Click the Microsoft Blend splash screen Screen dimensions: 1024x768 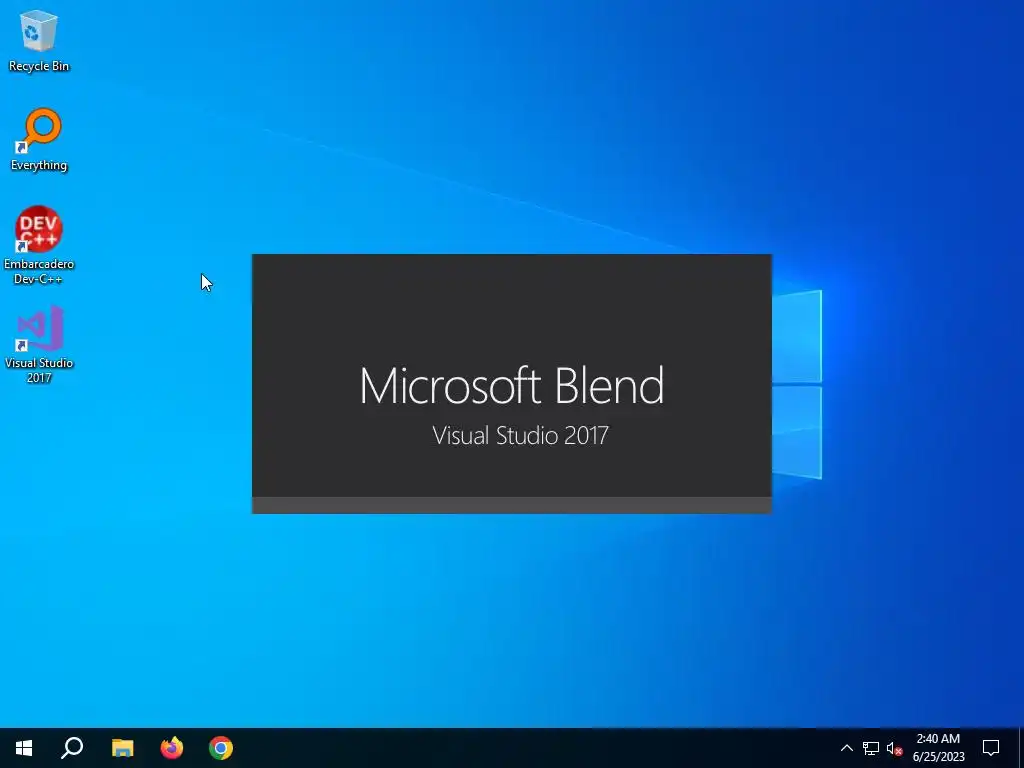[x=511, y=384]
